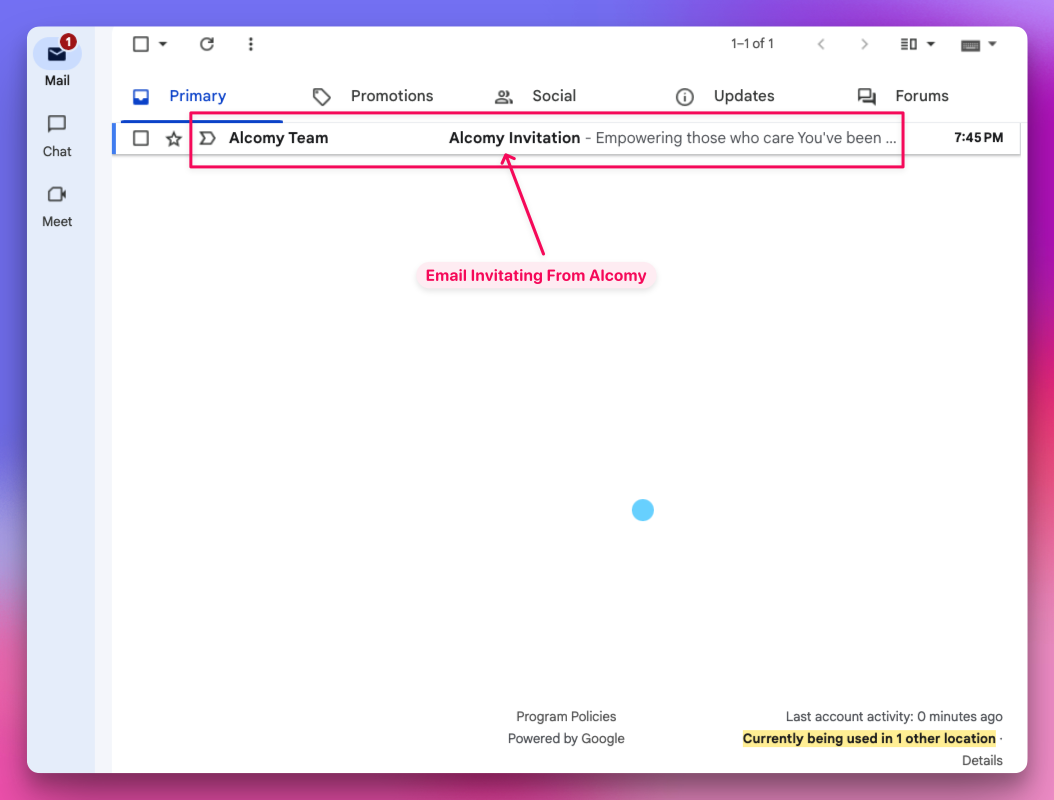Open the Mail section icon

[57, 53]
